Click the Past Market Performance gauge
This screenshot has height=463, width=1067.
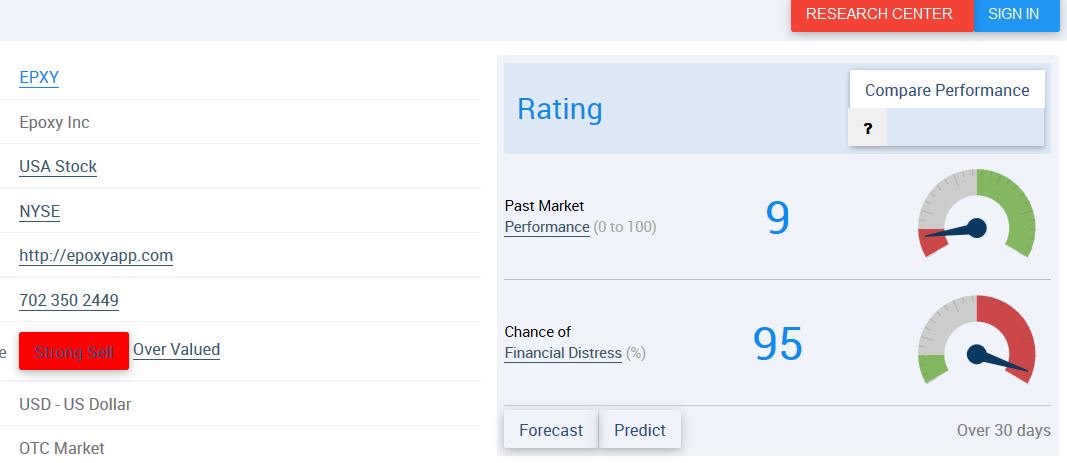click(976, 214)
